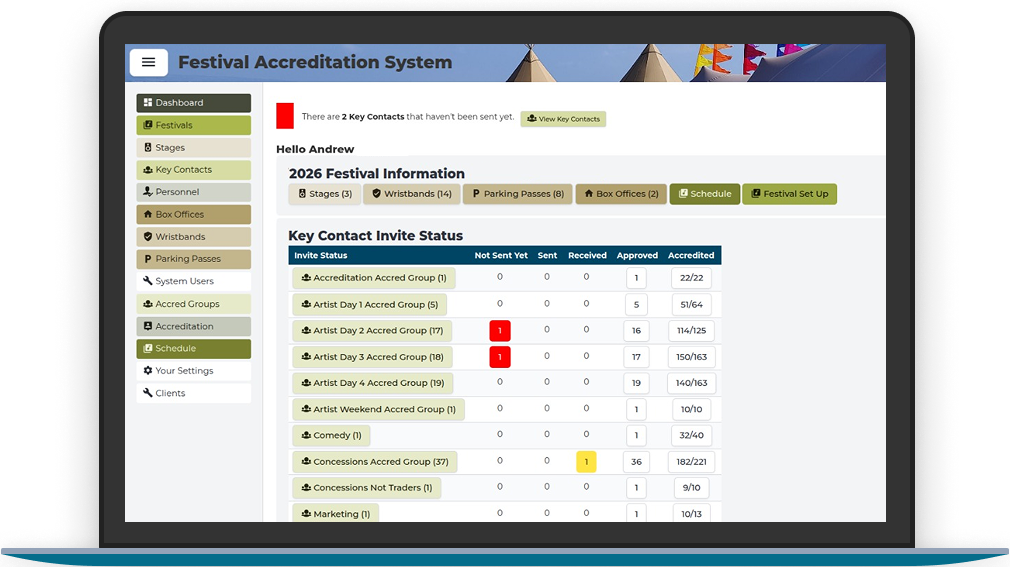The image size is (1010, 567).
Task: Click the View Key Contacts button
Action: (x=563, y=119)
